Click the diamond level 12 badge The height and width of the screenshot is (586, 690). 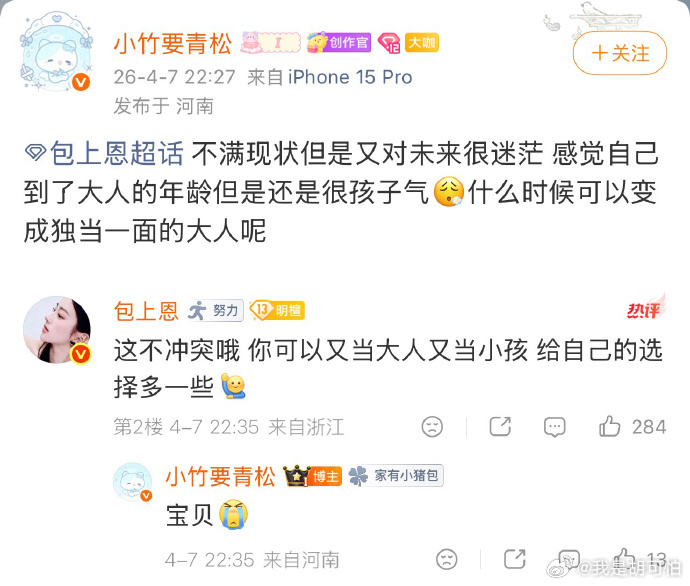(x=389, y=43)
